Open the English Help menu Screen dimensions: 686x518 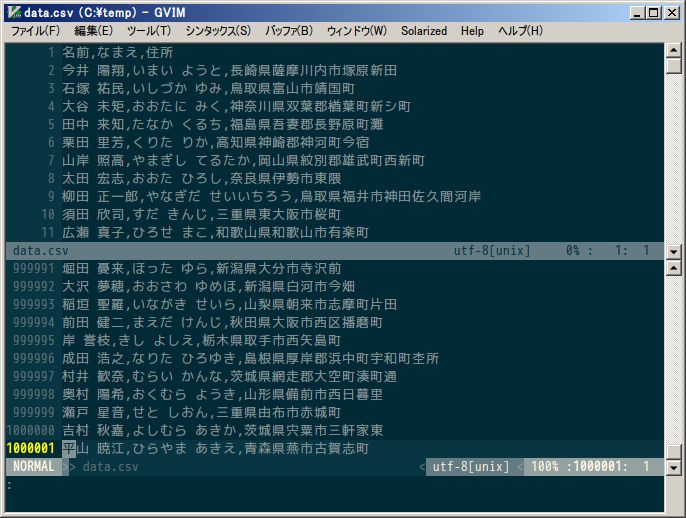pos(472,31)
